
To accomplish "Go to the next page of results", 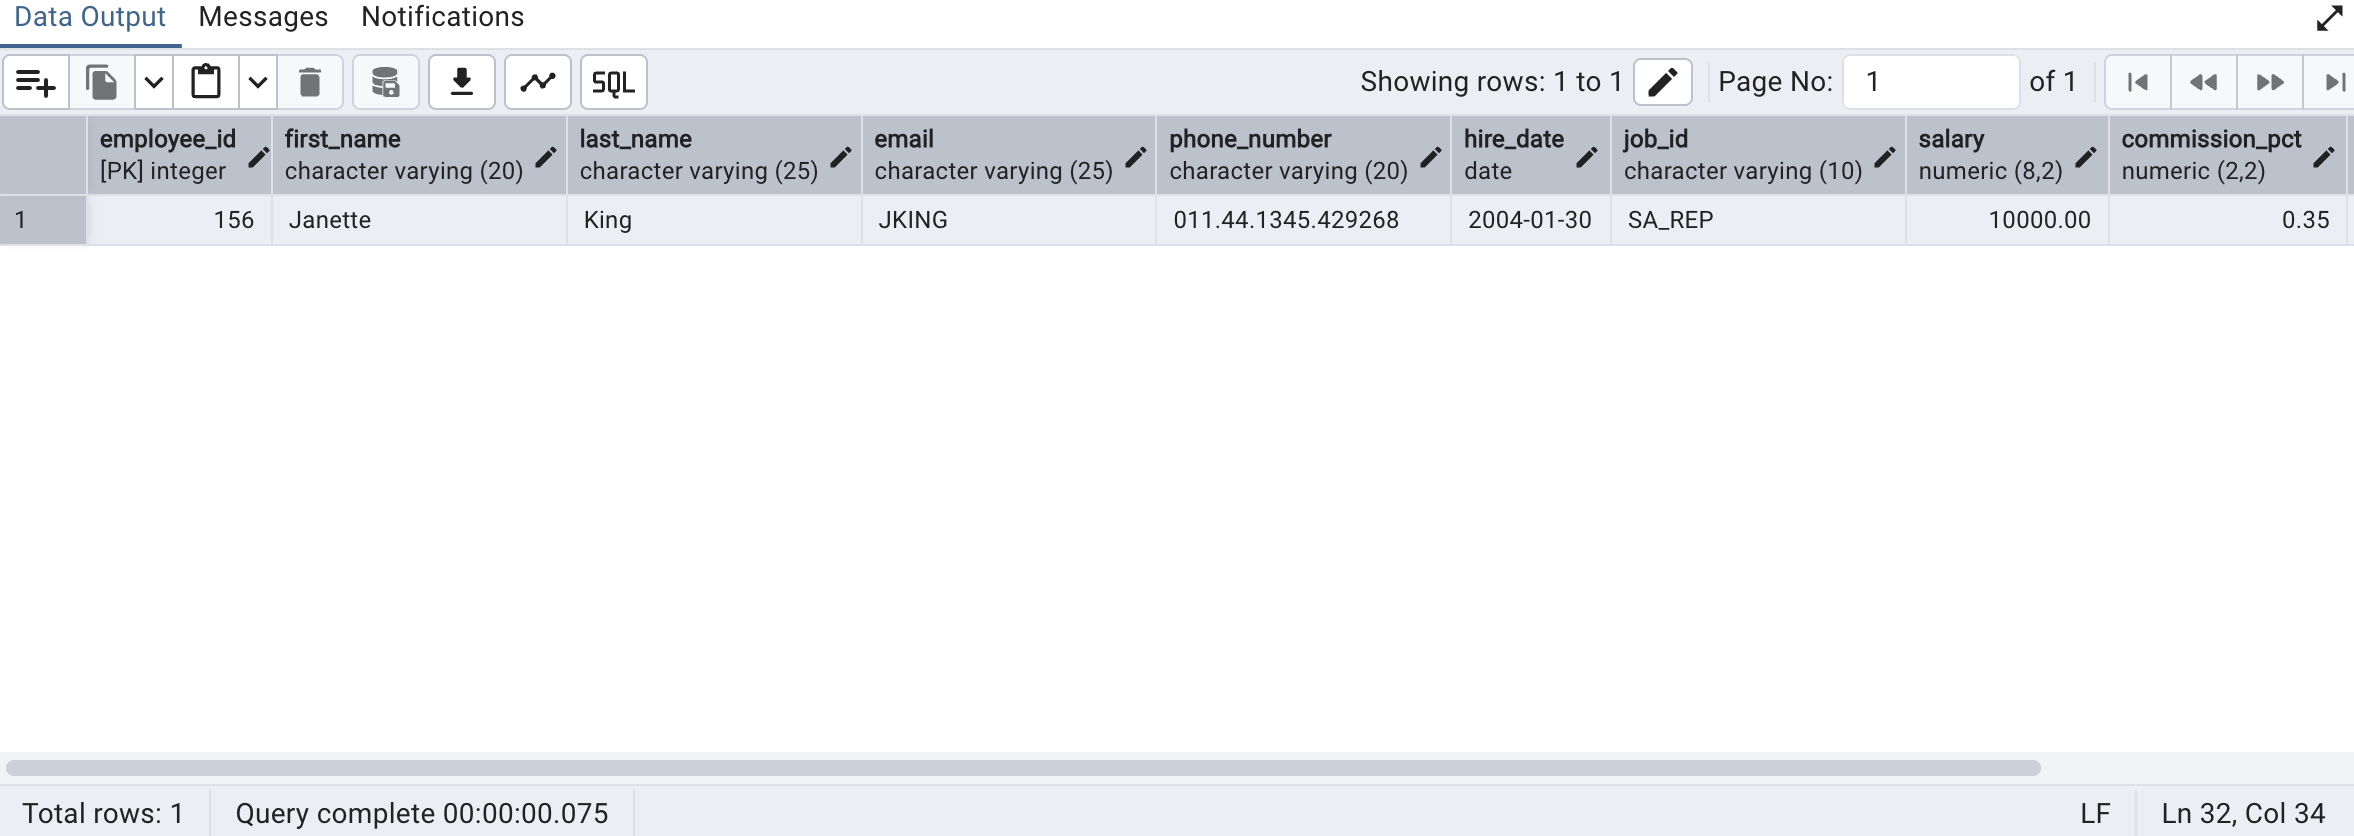I will (x=2270, y=82).
